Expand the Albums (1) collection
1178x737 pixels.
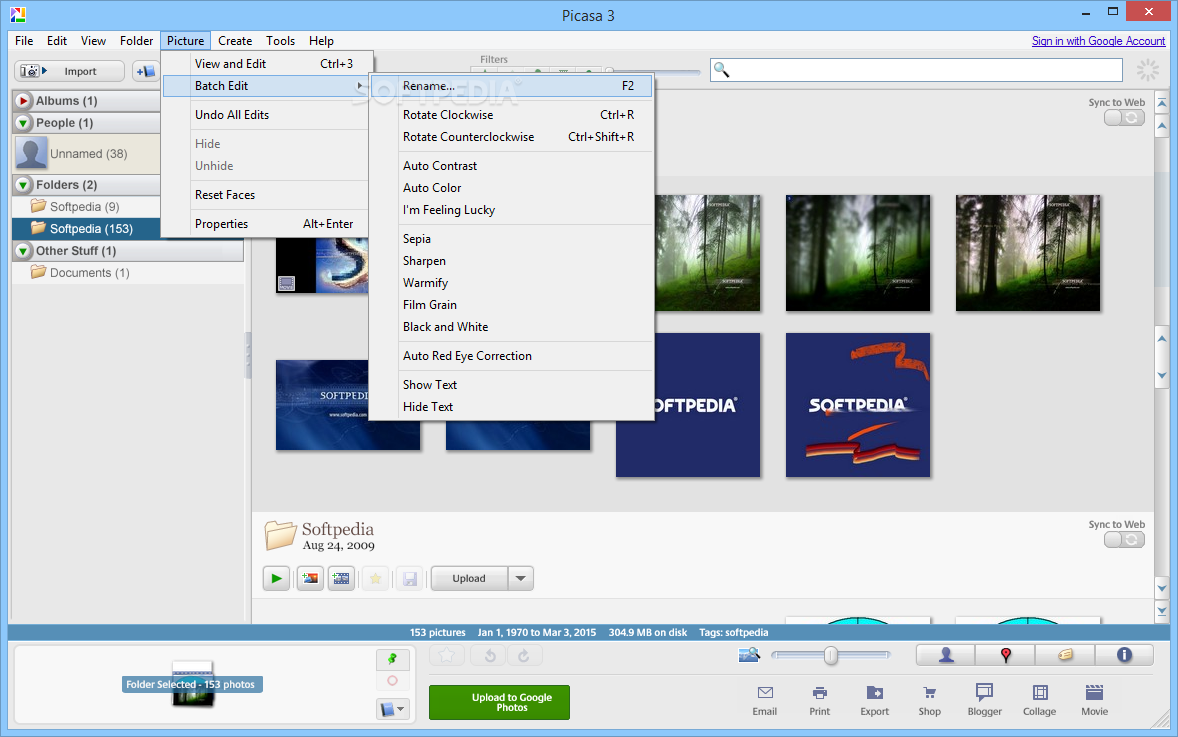coord(23,101)
